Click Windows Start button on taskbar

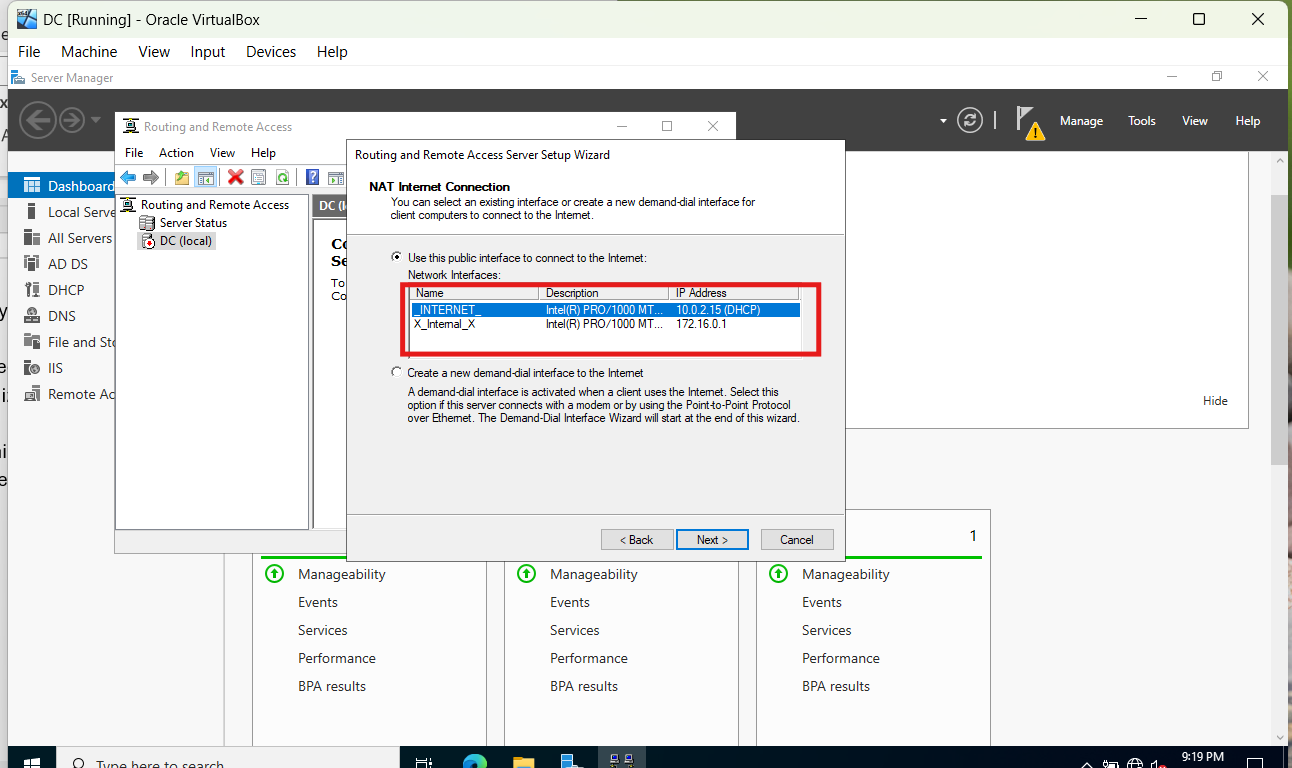[x=31, y=762]
